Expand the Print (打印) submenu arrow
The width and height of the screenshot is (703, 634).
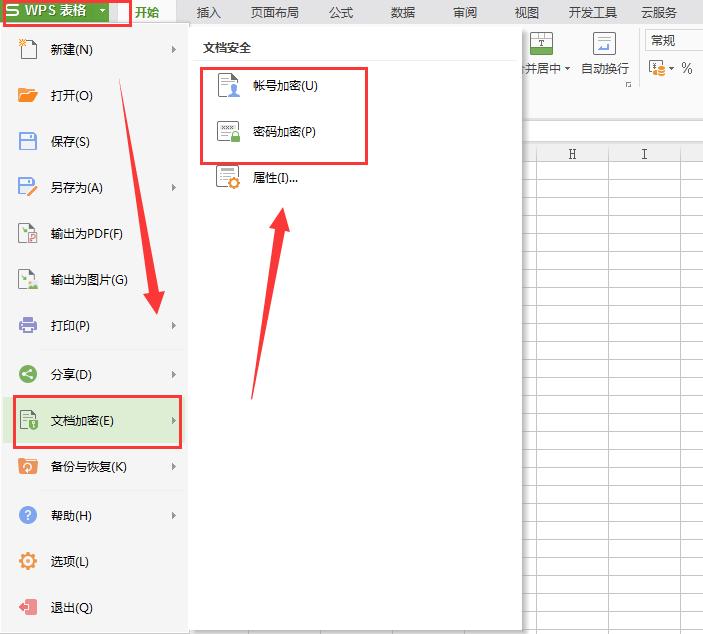174,326
